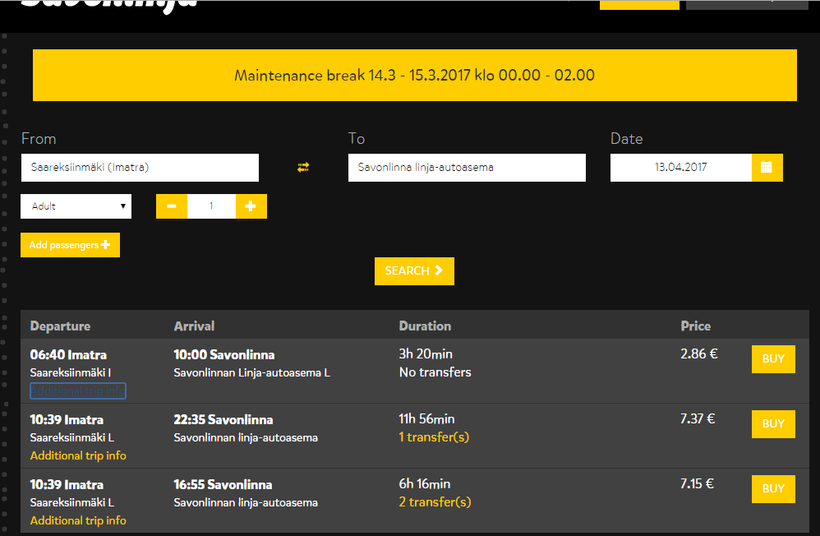Click the Savonlinja logo at top

tap(108, 3)
